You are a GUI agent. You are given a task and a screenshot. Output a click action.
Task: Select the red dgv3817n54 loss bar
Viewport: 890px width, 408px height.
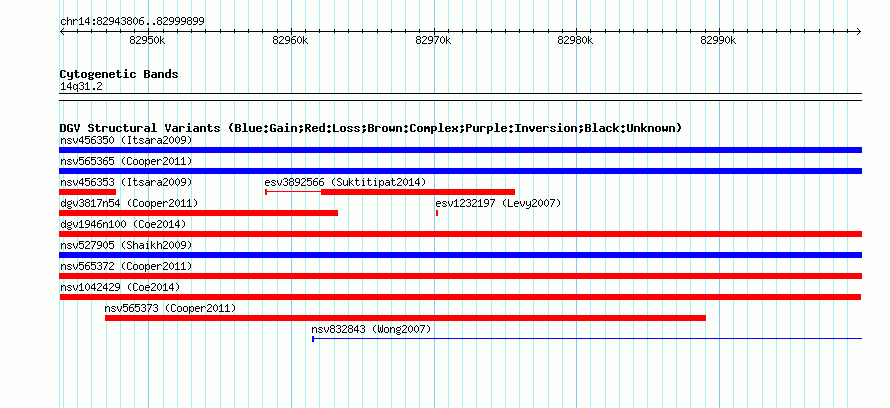click(199, 213)
